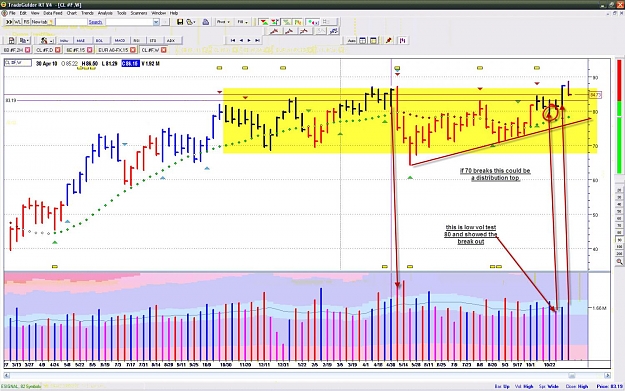Toggle the ADX indicator button
Image resolution: width=625 pixels, height=391 pixels.
click(171, 40)
